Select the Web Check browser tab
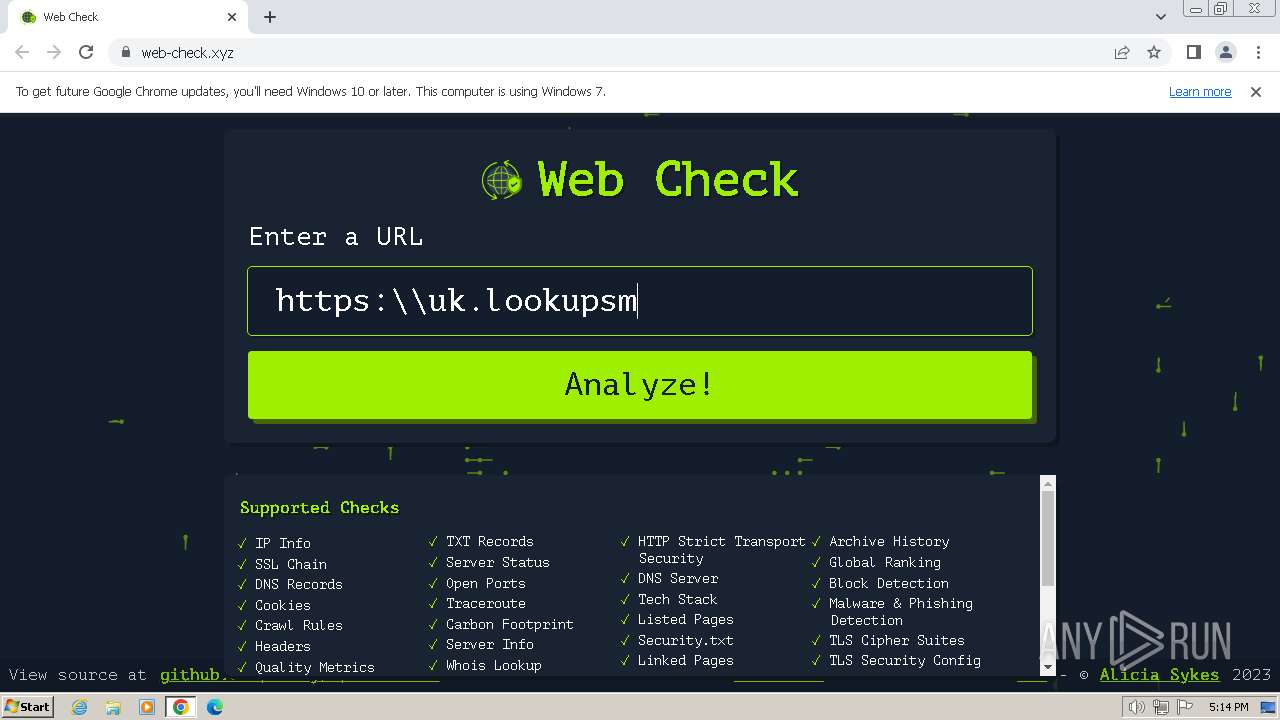Image resolution: width=1280 pixels, height=720 pixels. click(x=128, y=17)
